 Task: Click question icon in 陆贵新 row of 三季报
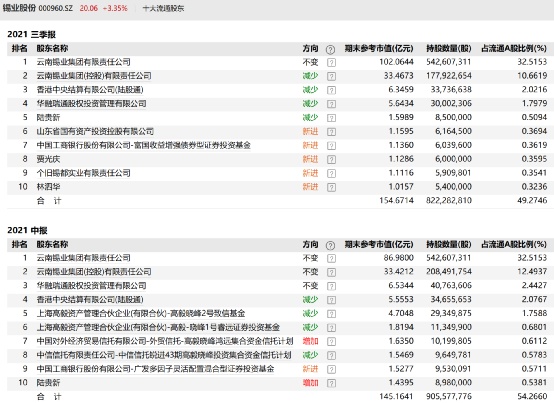[331, 118]
